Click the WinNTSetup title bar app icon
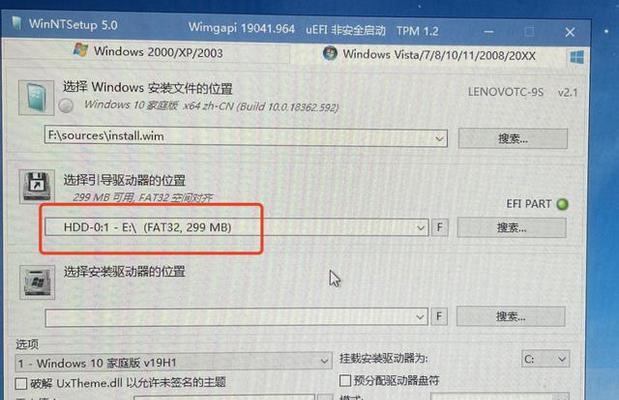Image resolution: width=619 pixels, height=400 pixels. [x=17, y=23]
